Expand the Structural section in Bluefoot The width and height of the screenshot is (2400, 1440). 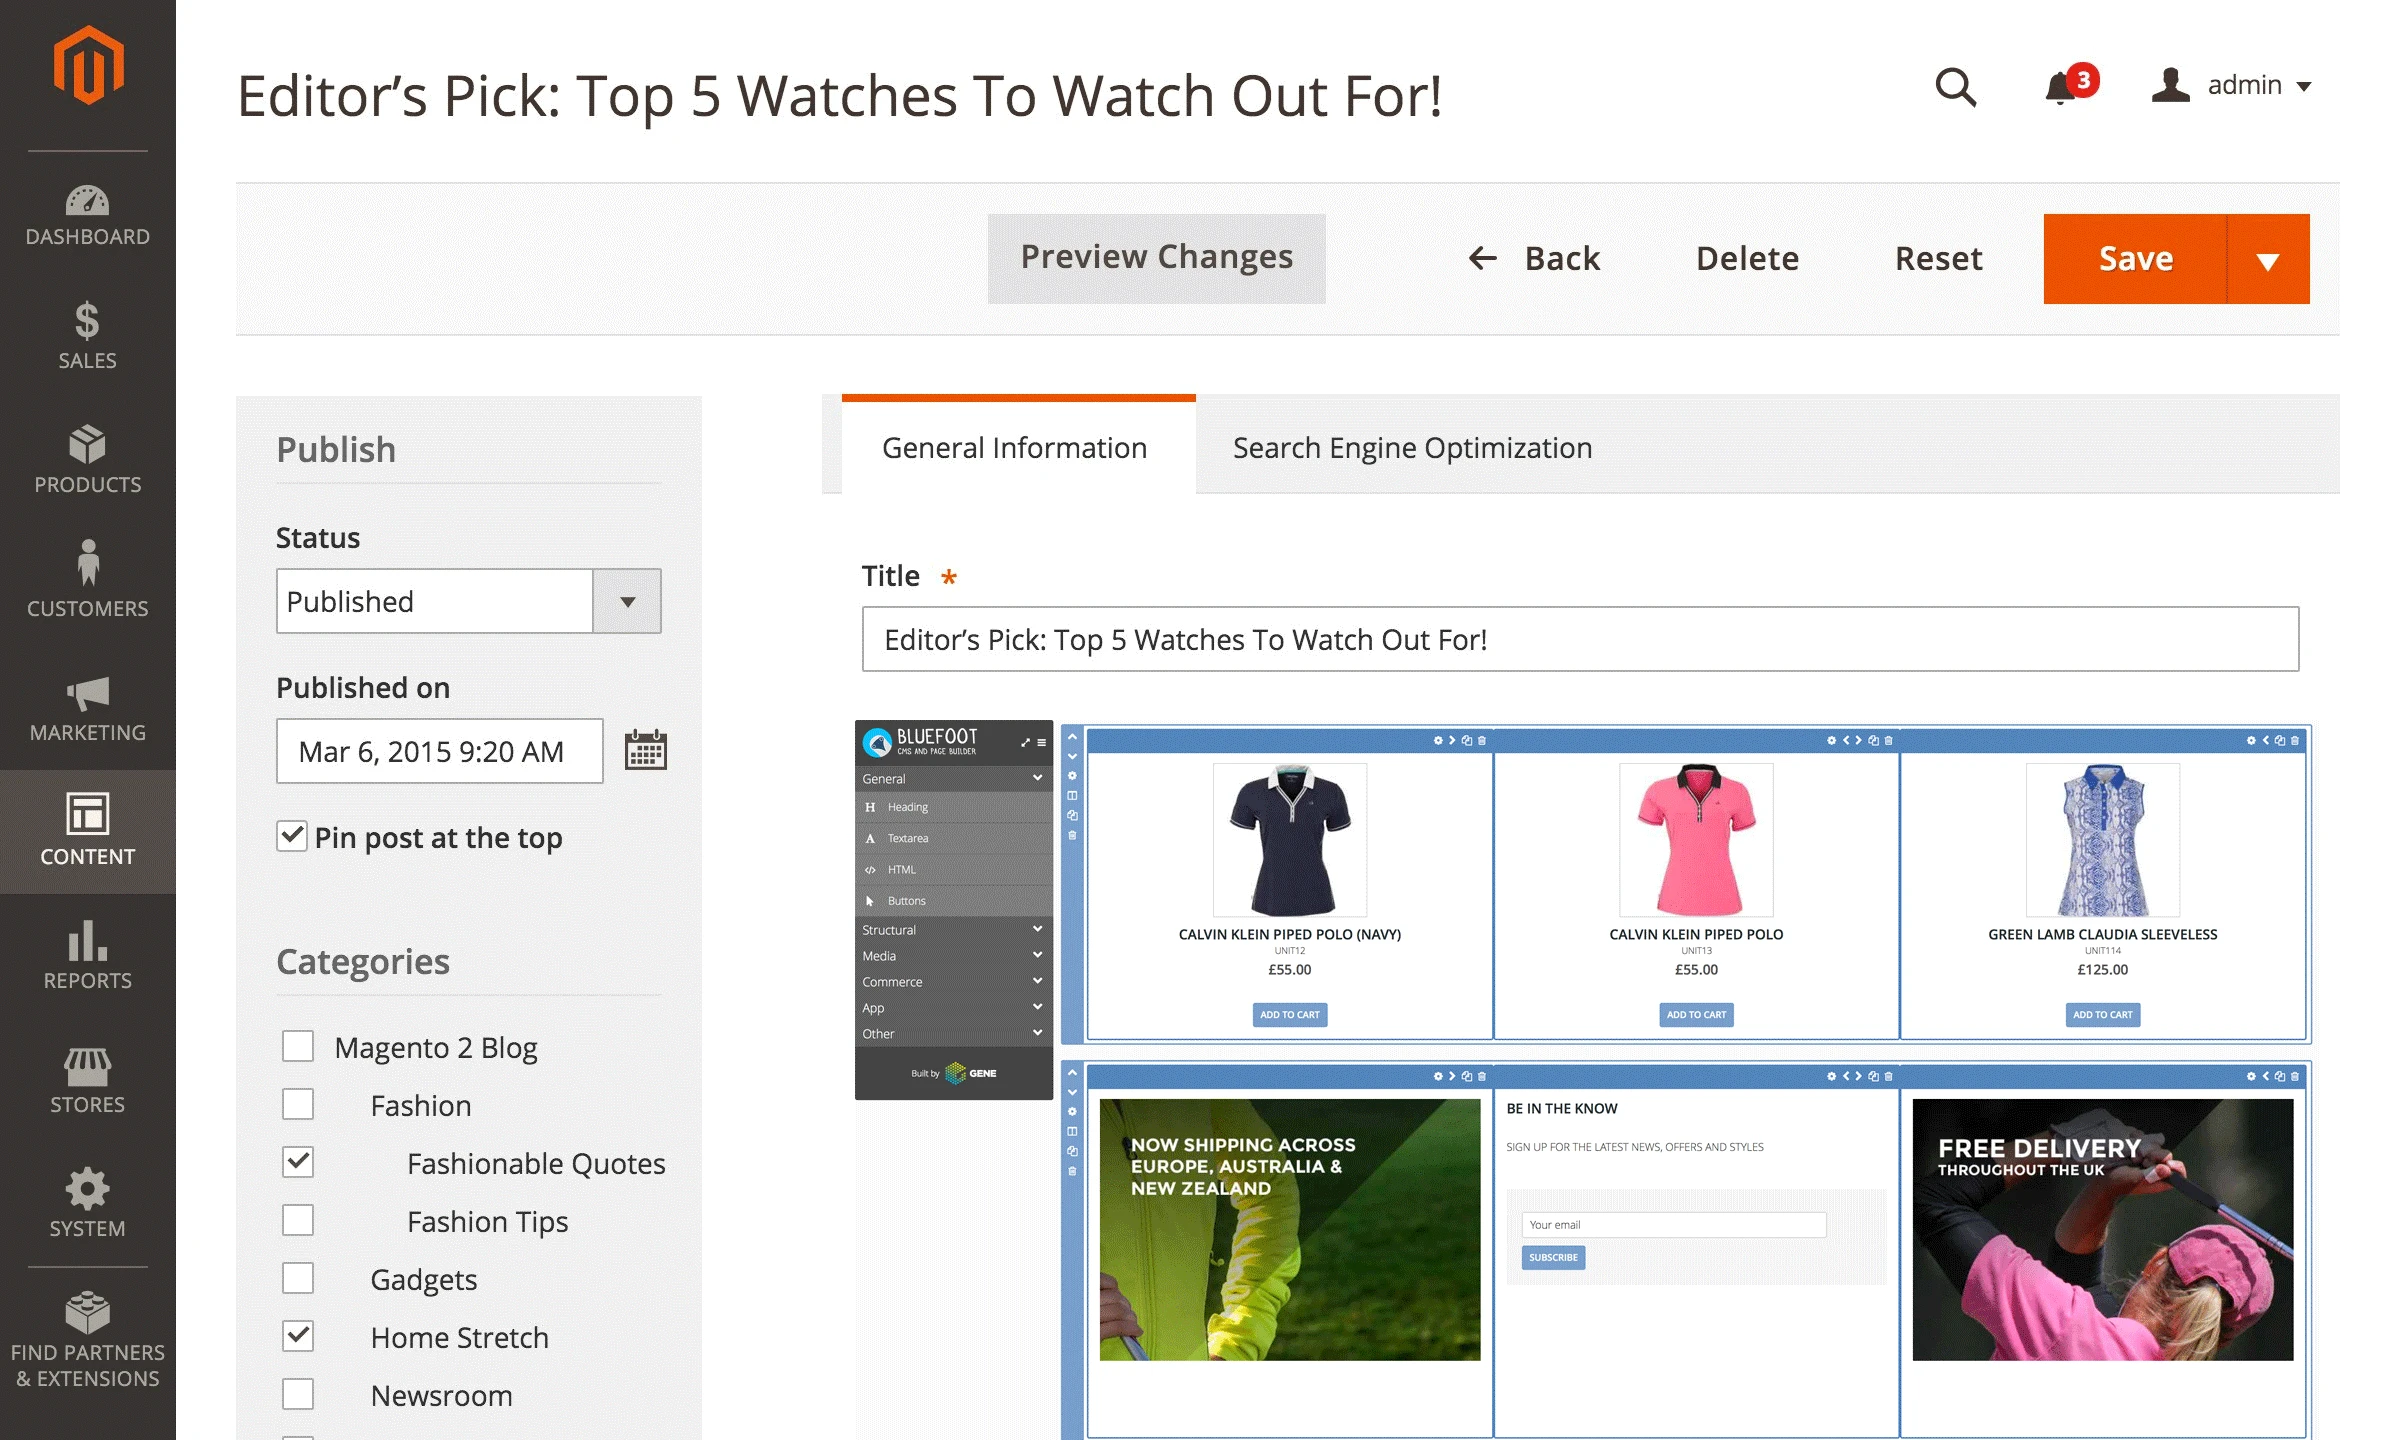coord(952,930)
